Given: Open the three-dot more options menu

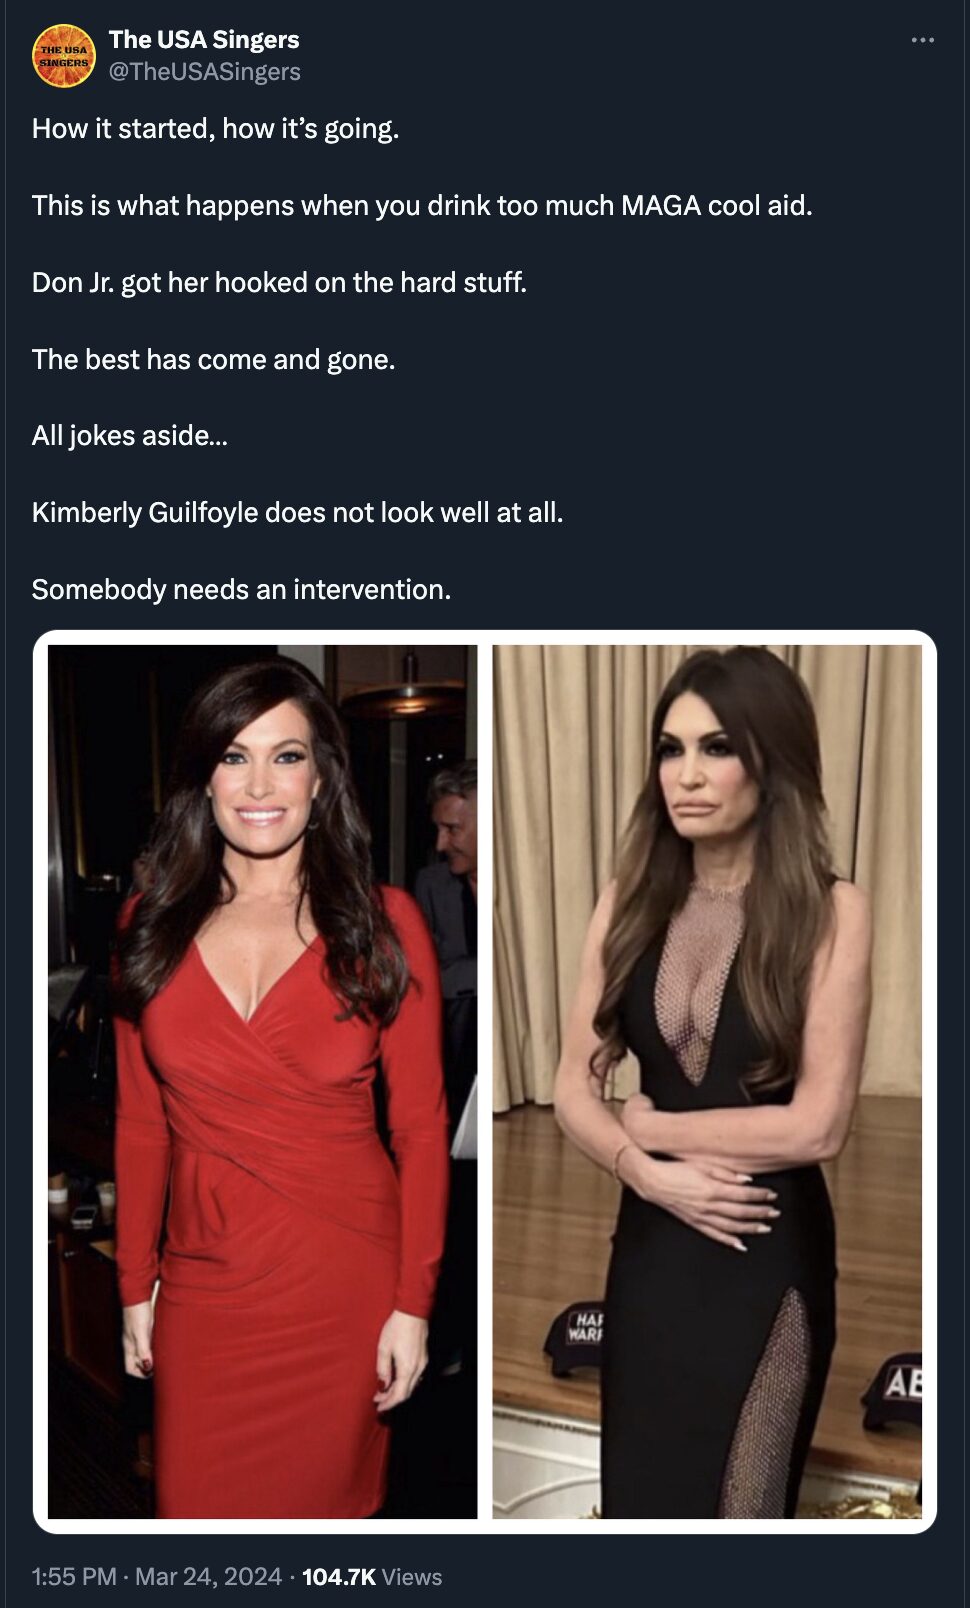Looking at the screenshot, I should (x=922, y=40).
